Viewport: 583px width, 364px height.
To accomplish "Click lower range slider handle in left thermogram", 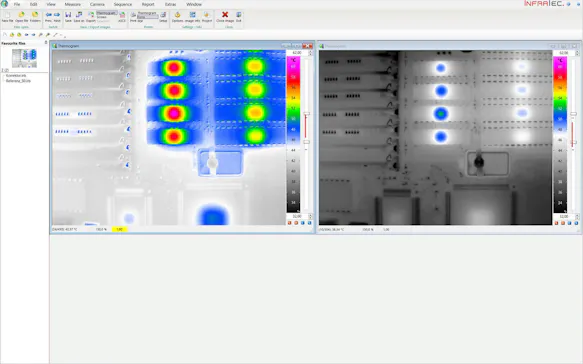I will tap(306, 142).
